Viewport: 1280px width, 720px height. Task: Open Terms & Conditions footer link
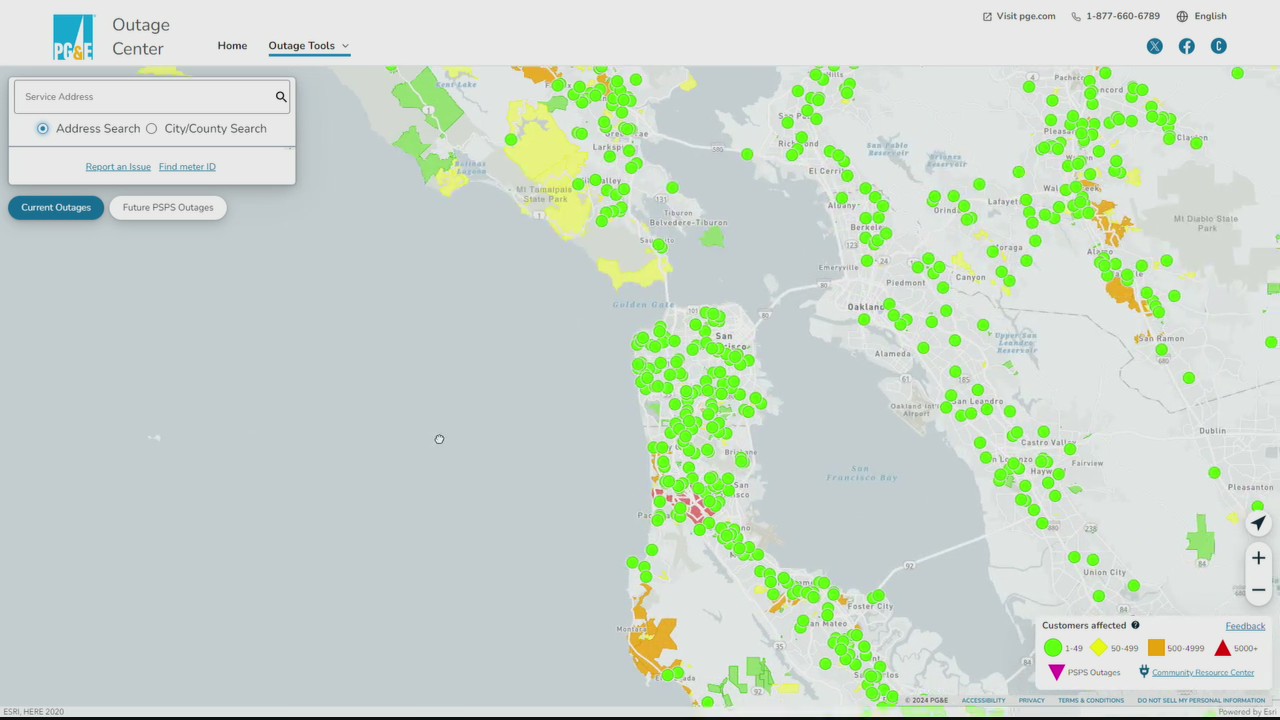click(x=1091, y=700)
